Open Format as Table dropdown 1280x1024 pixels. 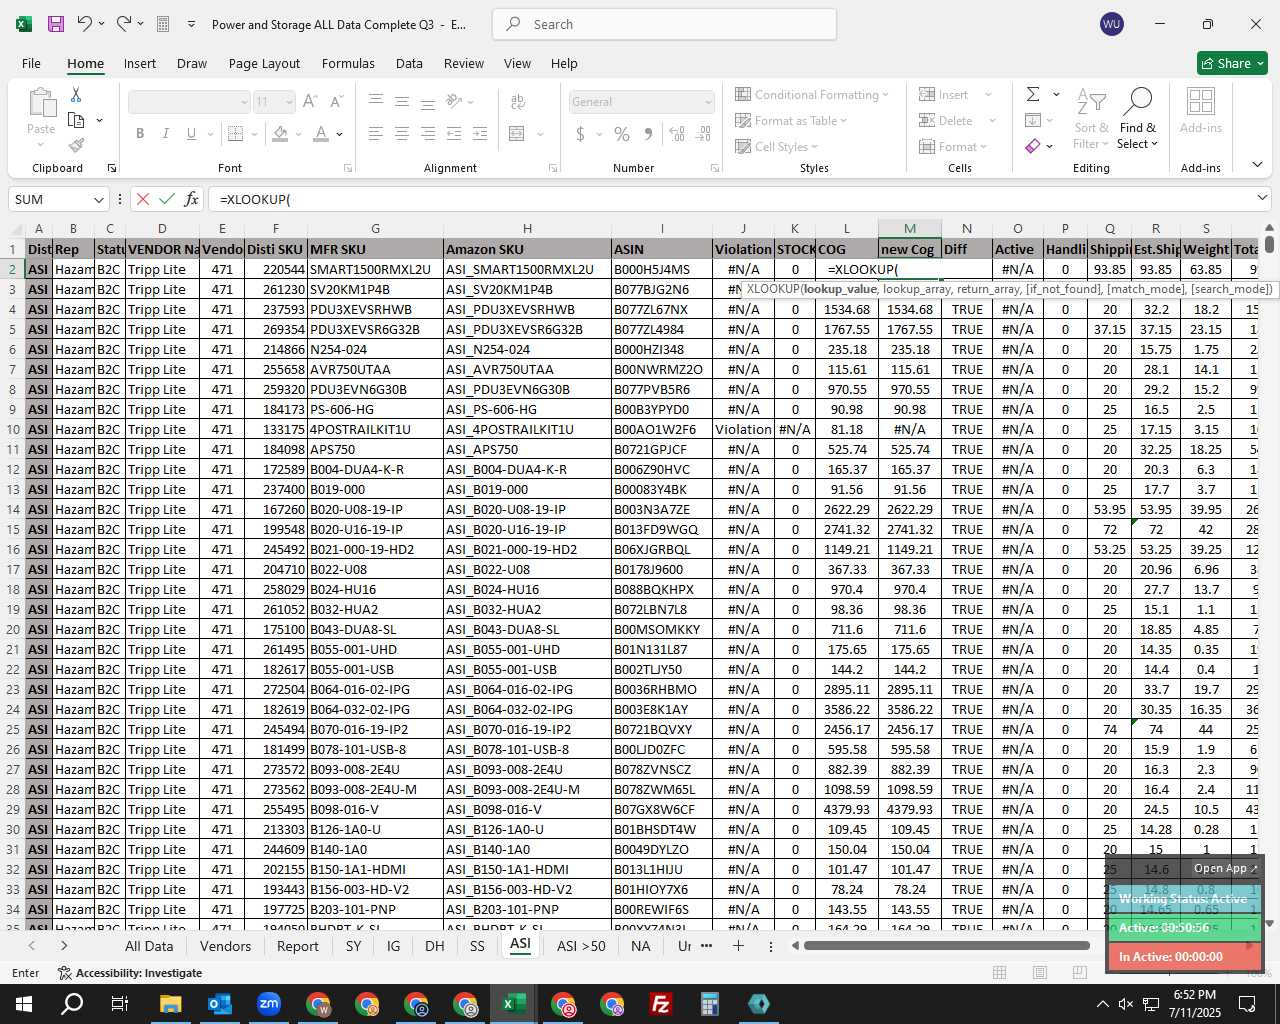[791, 120]
